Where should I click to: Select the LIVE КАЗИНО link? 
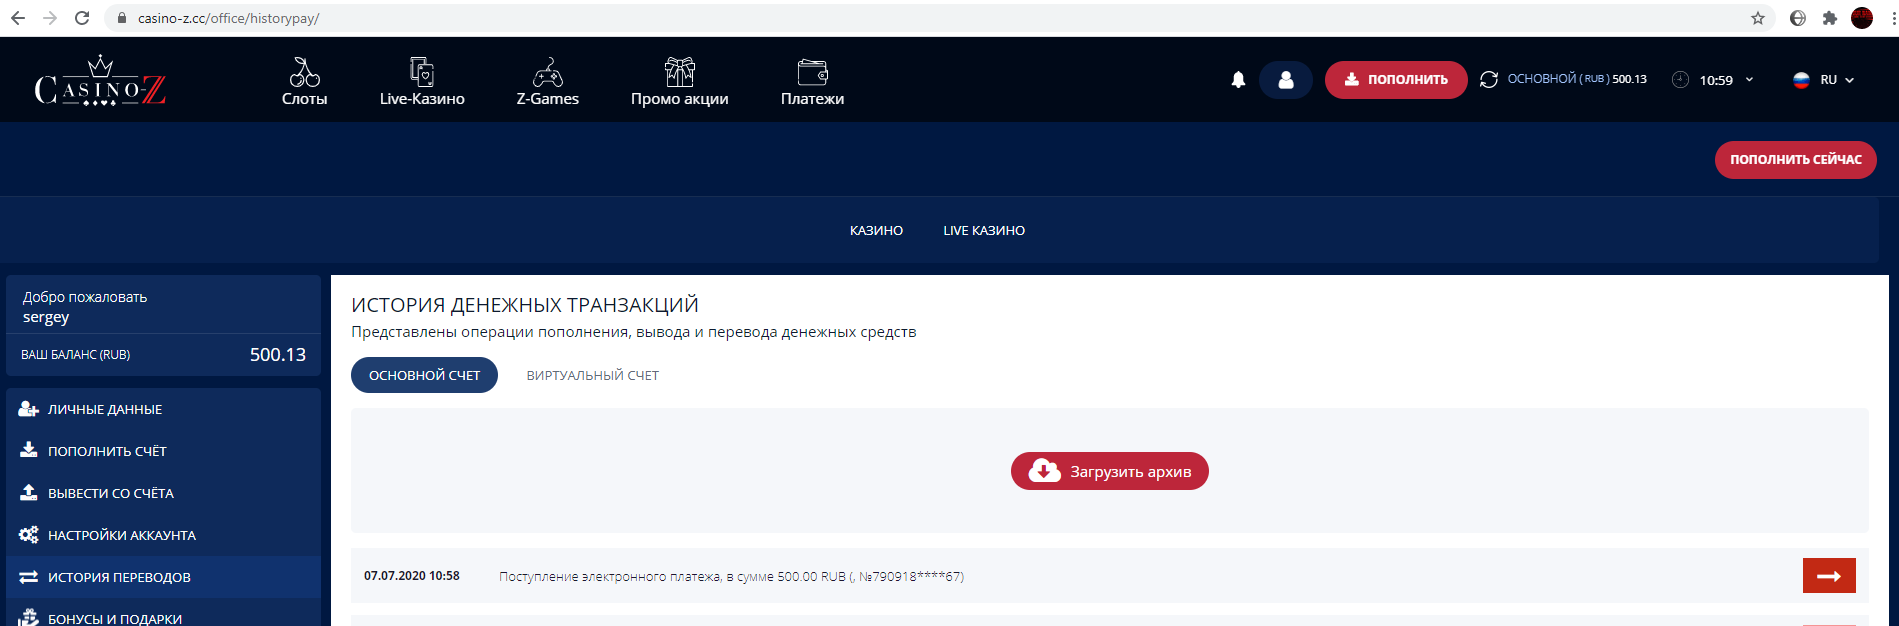click(984, 231)
